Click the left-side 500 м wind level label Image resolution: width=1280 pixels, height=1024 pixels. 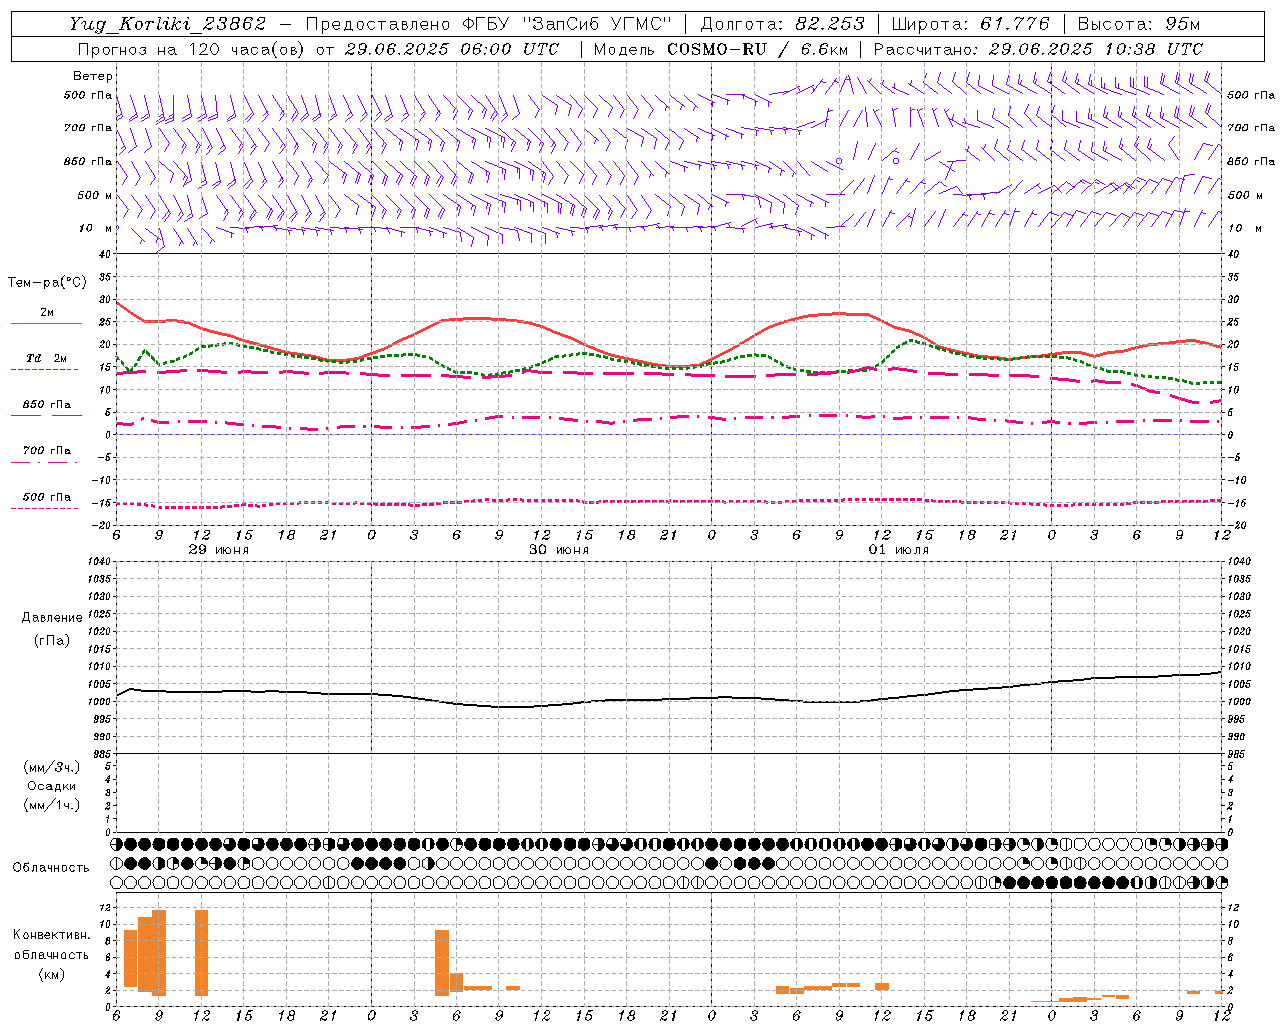pos(94,195)
